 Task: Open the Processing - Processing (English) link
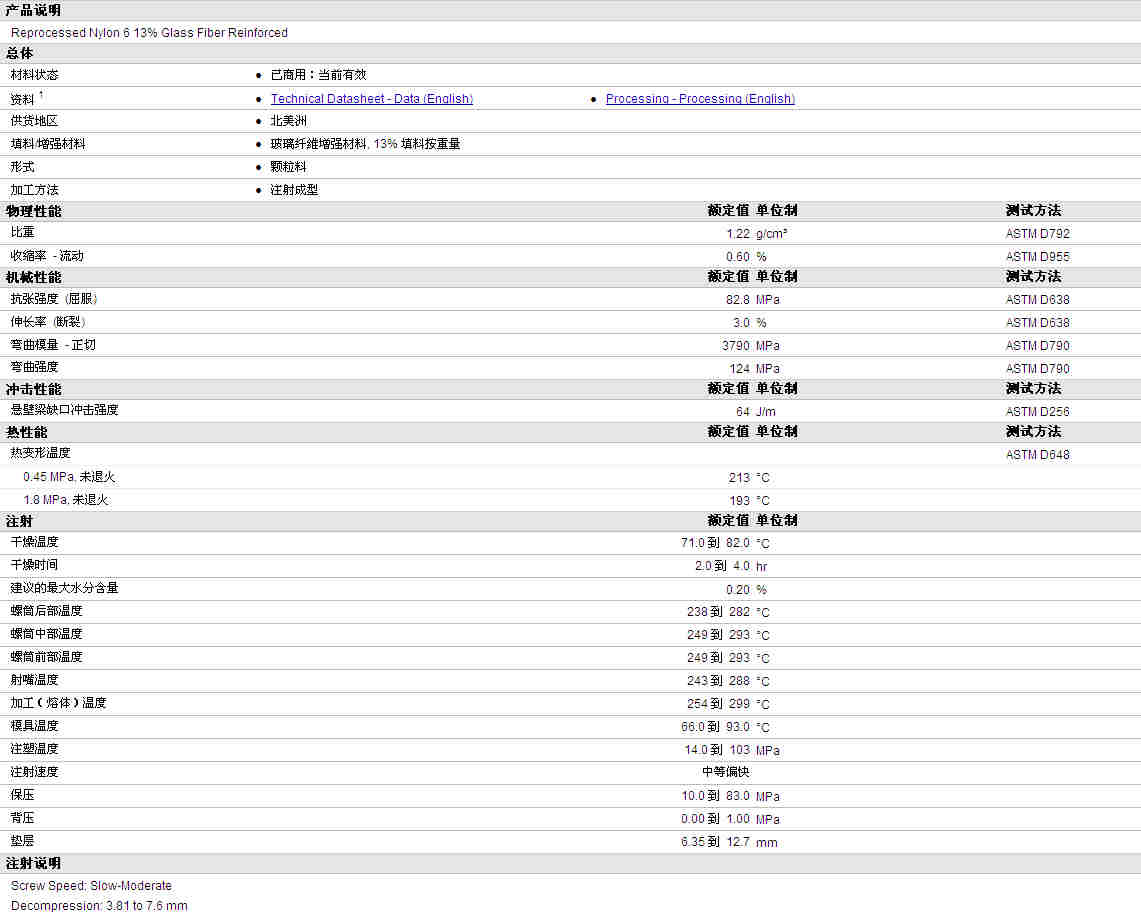(700, 99)
